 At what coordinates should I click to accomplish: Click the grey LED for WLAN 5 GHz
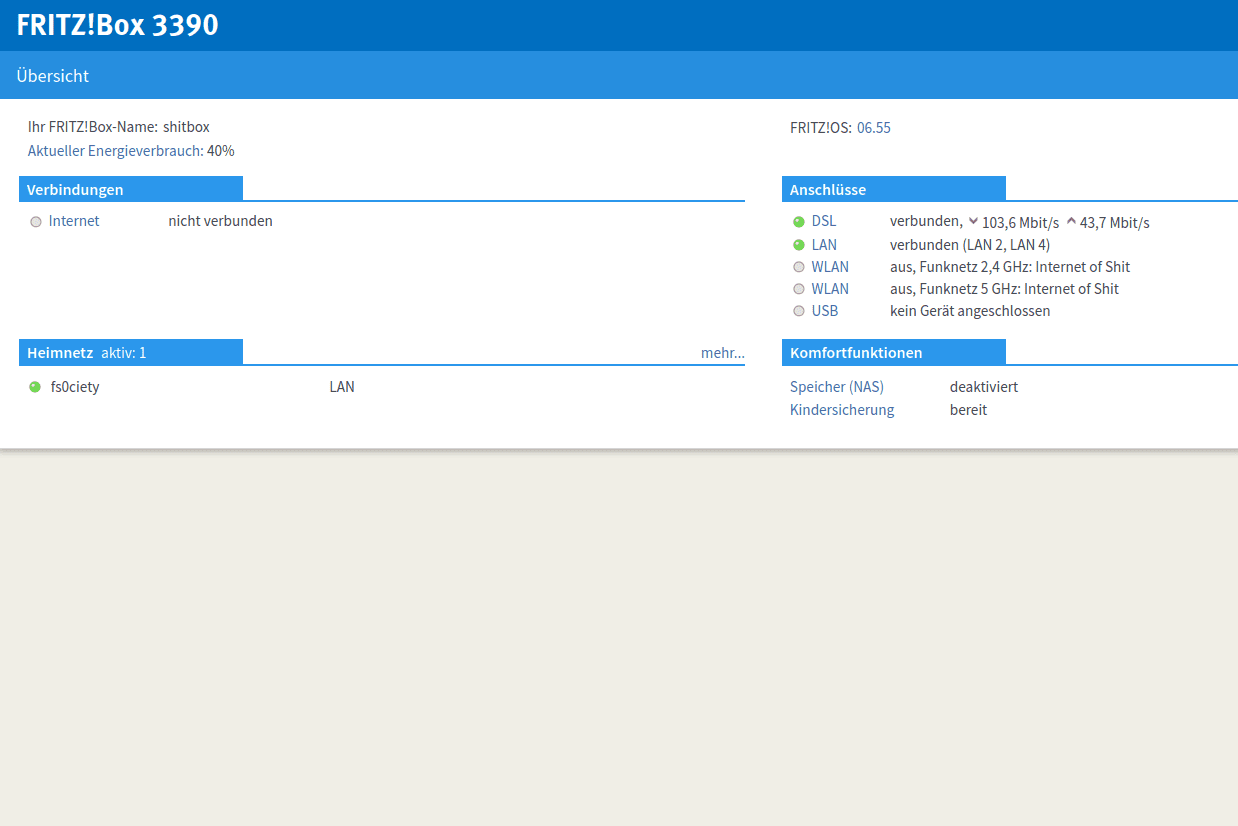(x=799, y=289)
